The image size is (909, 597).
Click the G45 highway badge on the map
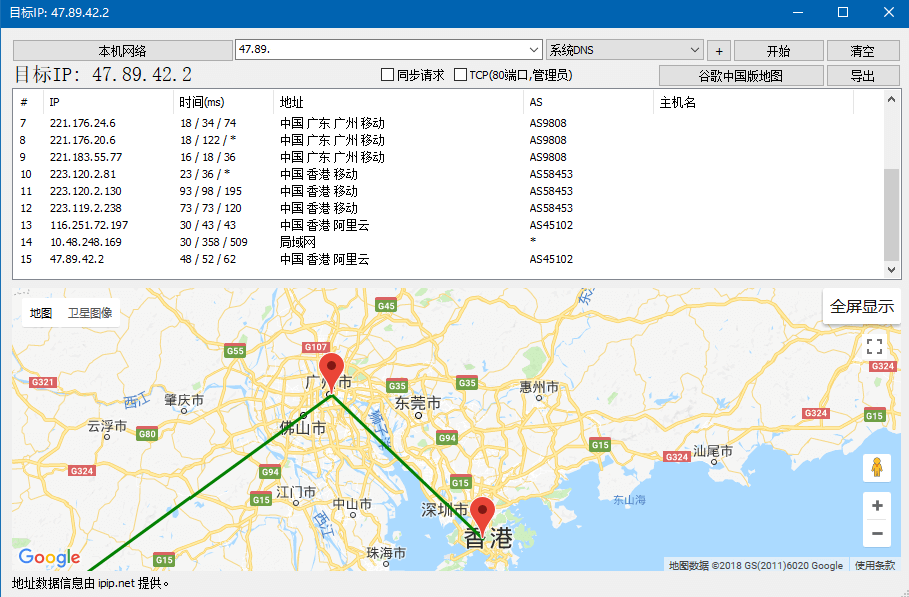pos(386,305)
